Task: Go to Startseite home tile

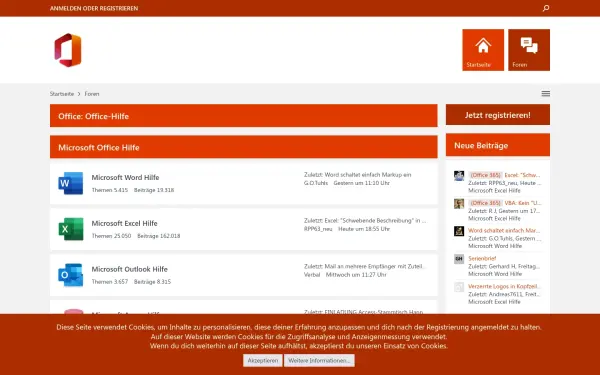Action: (x=483, y=50)
